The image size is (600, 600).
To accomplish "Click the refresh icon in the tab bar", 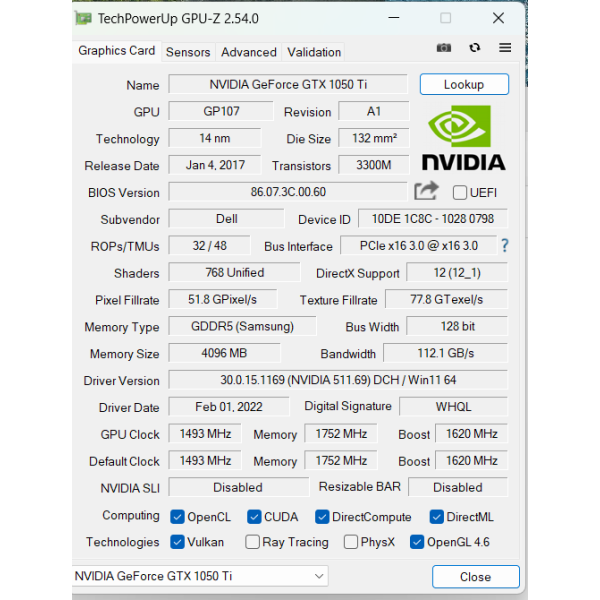I will [474, 48].
